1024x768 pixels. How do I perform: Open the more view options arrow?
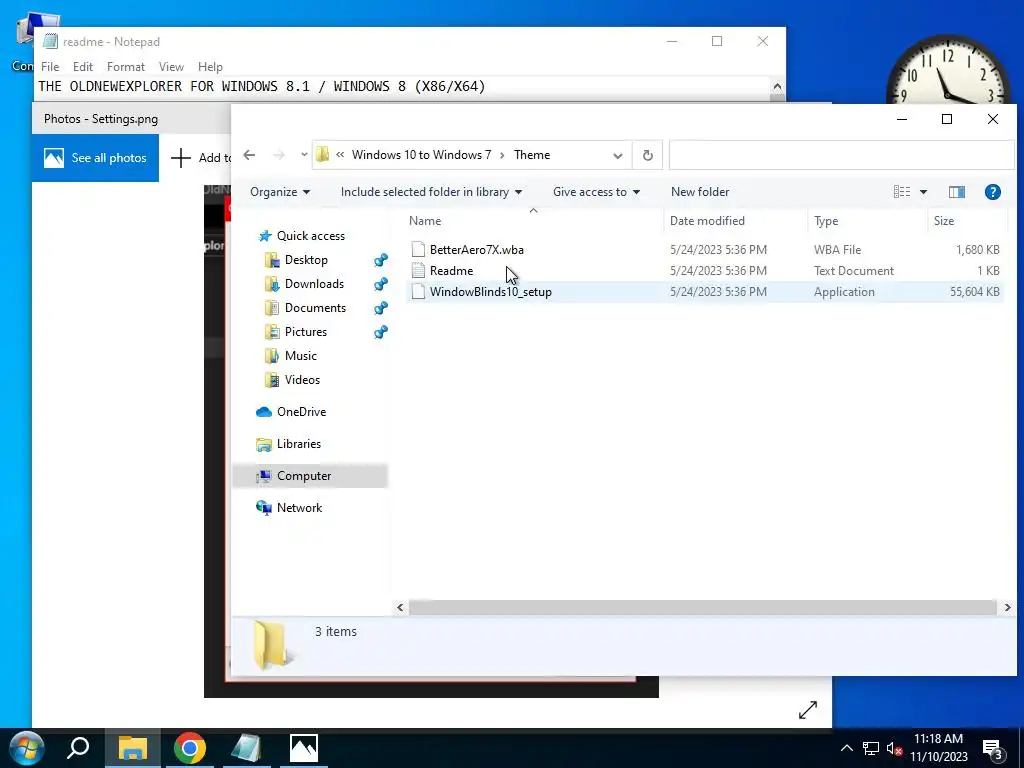923,192
